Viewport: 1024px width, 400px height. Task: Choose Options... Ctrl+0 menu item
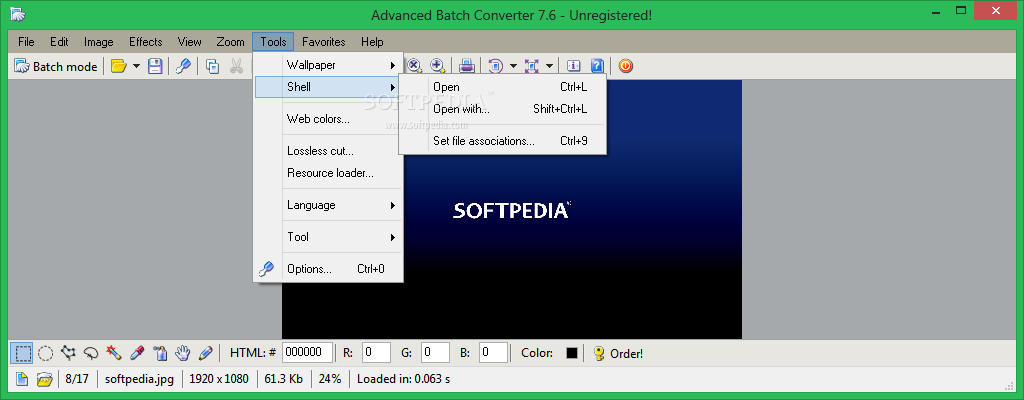point(328,269)
